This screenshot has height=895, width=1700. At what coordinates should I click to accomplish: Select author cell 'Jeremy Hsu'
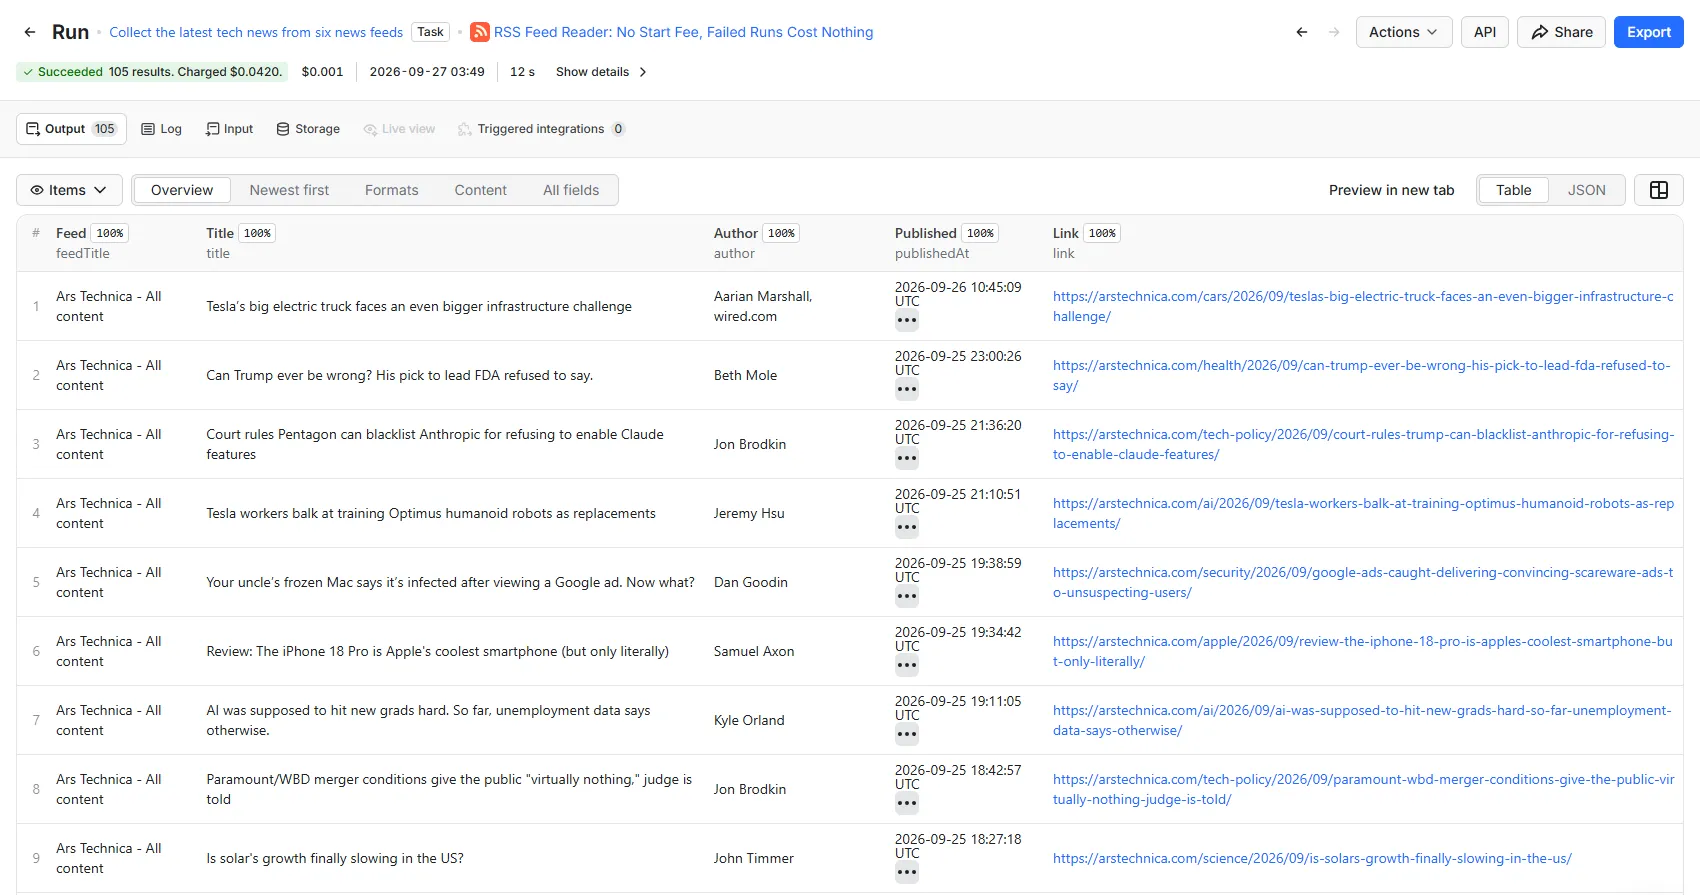coord(749,513)
